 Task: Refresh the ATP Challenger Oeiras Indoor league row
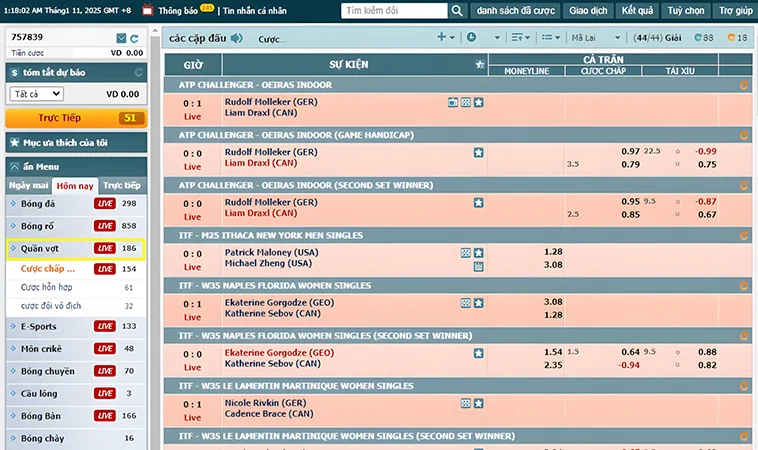(x=743, y=85)
